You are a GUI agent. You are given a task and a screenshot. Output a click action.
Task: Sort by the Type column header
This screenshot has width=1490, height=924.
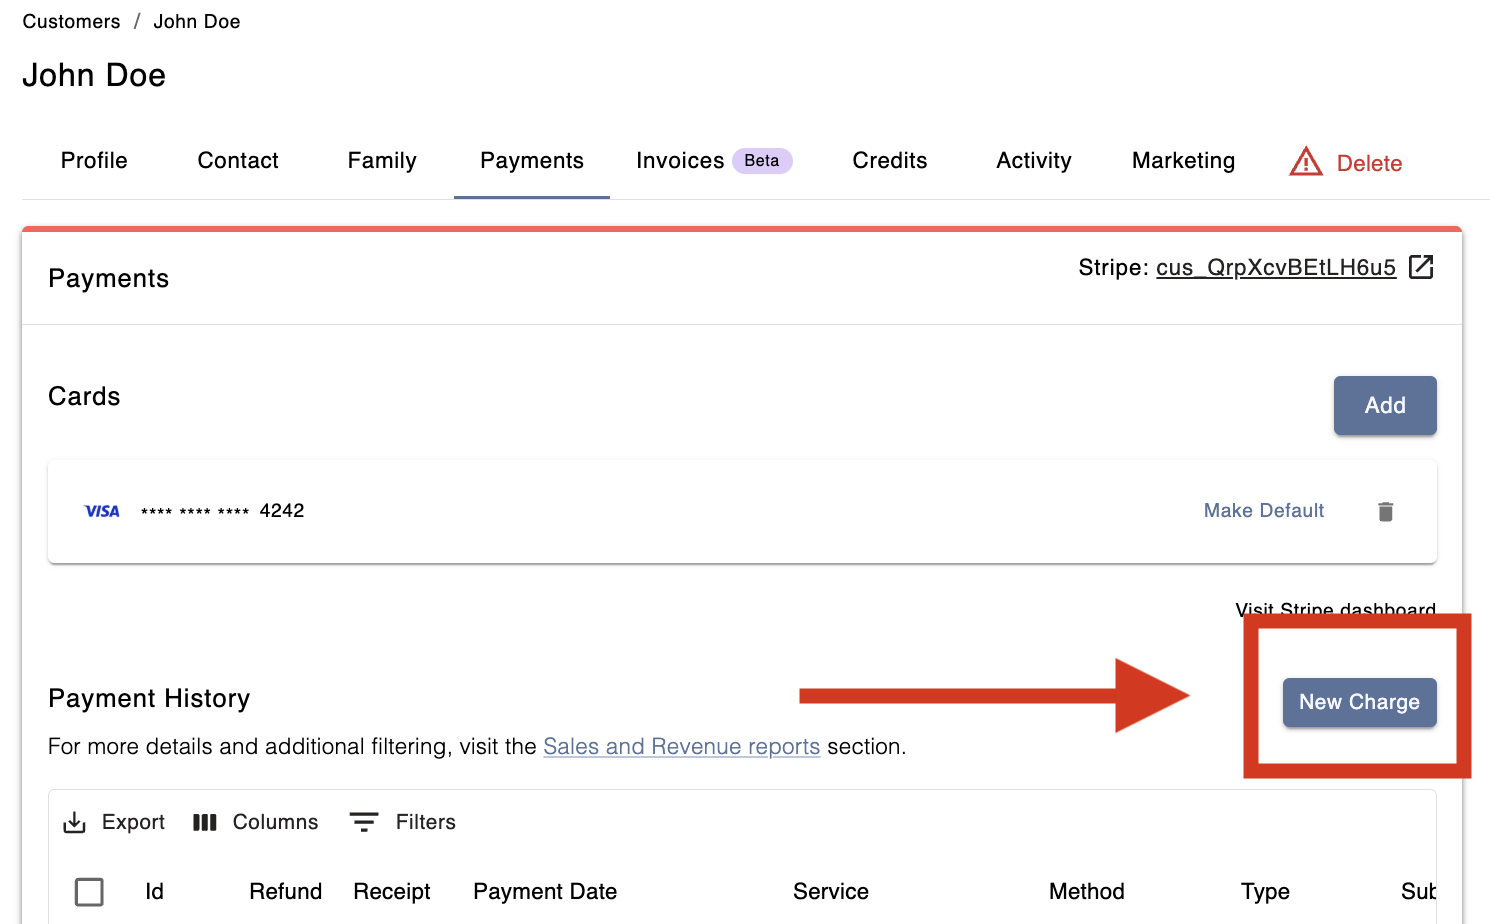click(x=1265, y=891)
